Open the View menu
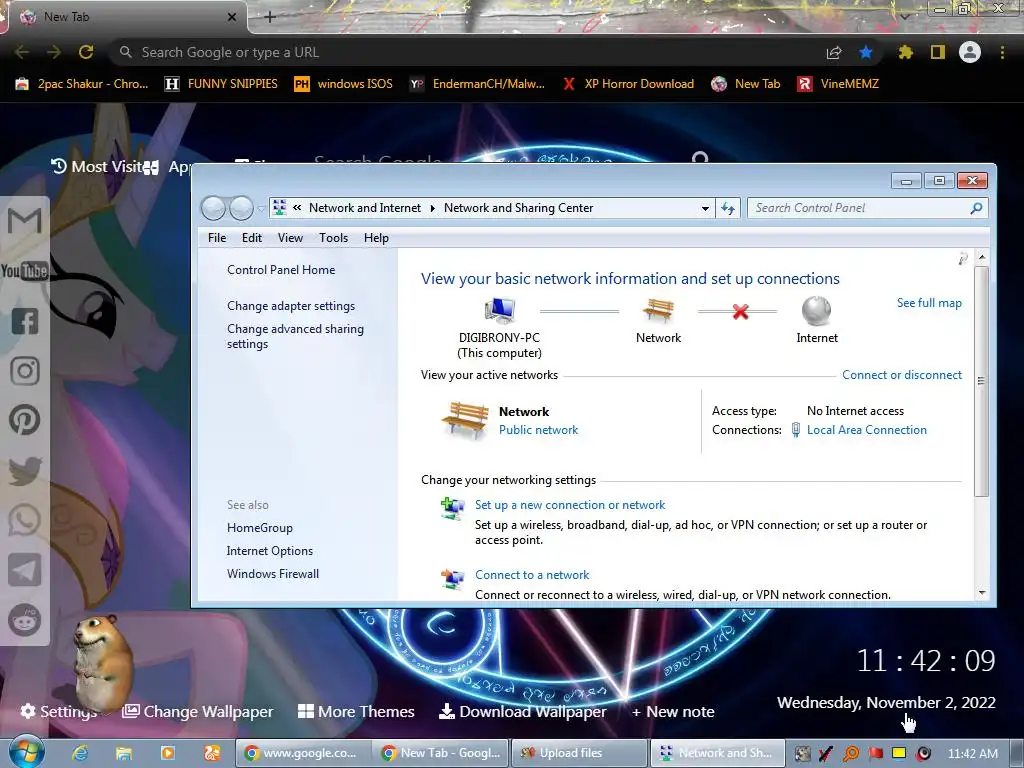Image resolution: width=1024 pixels, height=768 pixels. 290,238
